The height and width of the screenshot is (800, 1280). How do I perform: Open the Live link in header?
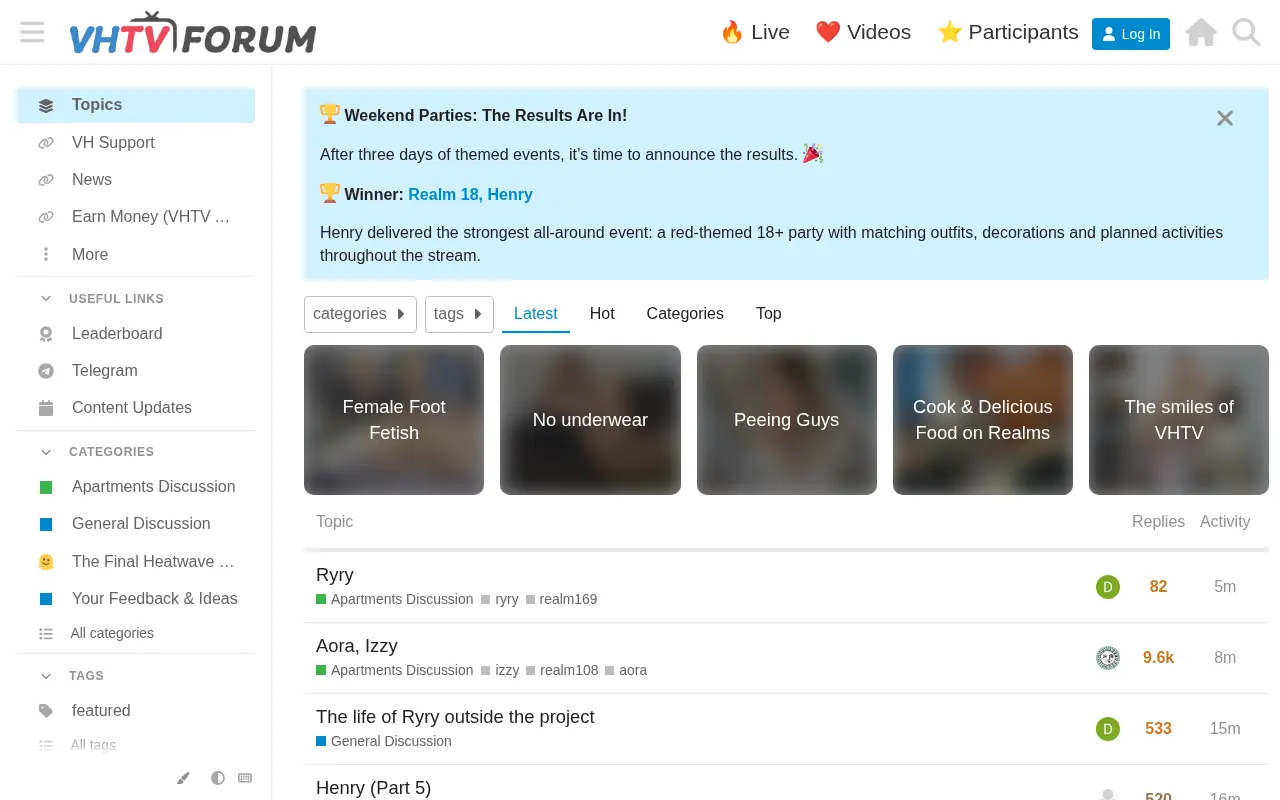coord(755,32)
